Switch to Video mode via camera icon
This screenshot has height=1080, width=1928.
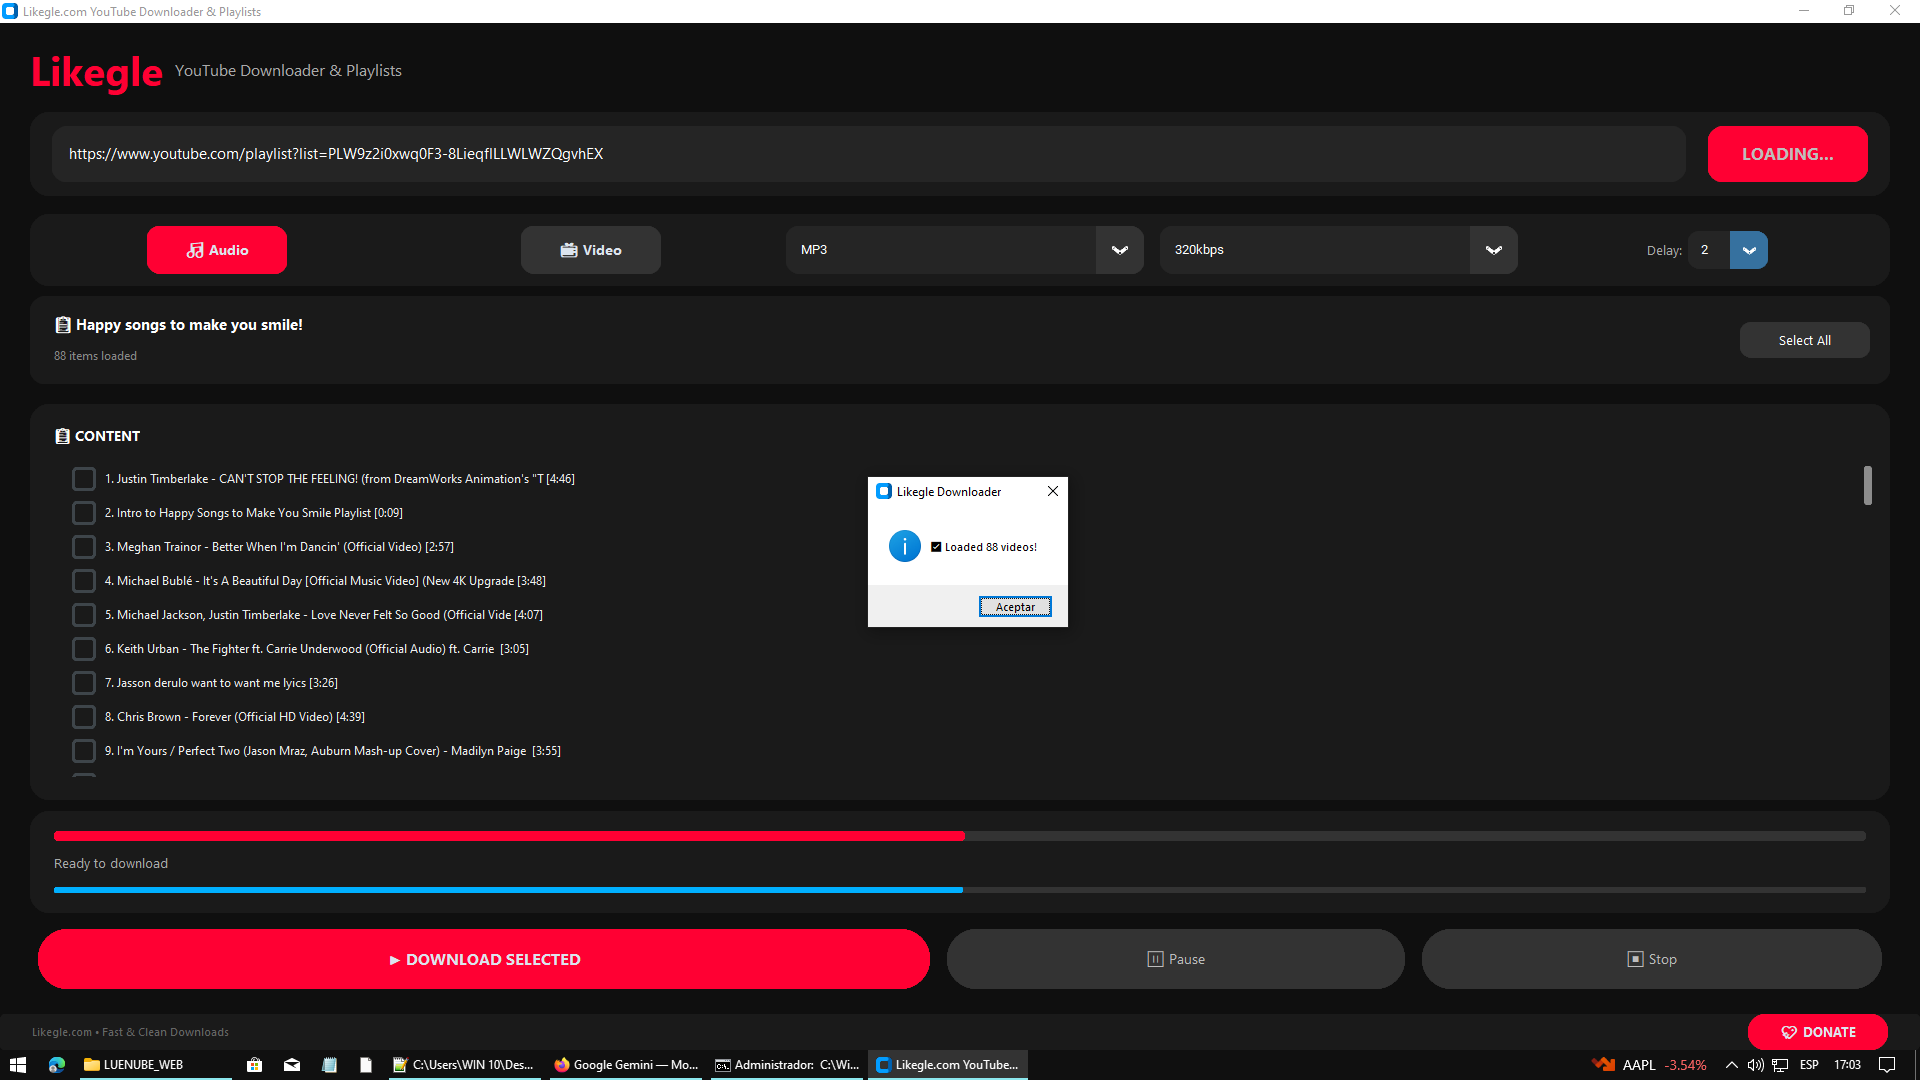(x=569, y=250)
